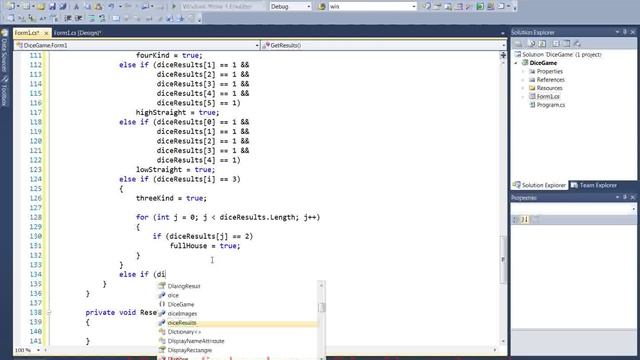The width and height of the screenshot is (640, 360).
Task: Click the Toggle bookmark icon in text editor toolbar
Action: 116,18
